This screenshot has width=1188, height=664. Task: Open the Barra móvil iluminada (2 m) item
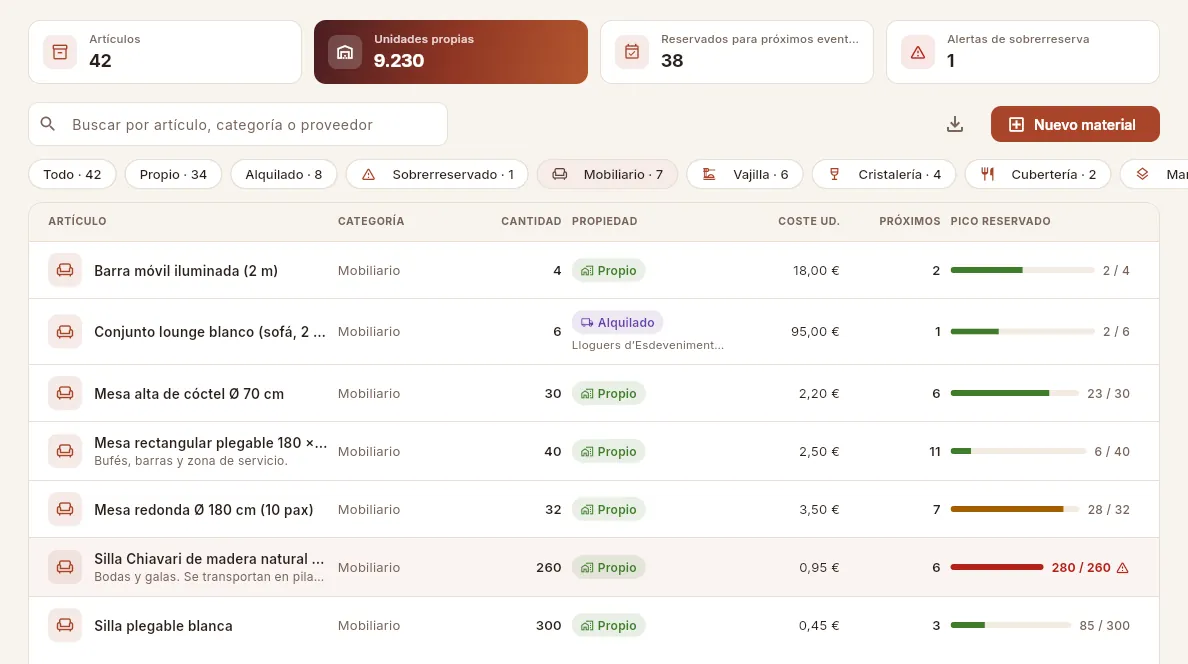tap(186, 271)
